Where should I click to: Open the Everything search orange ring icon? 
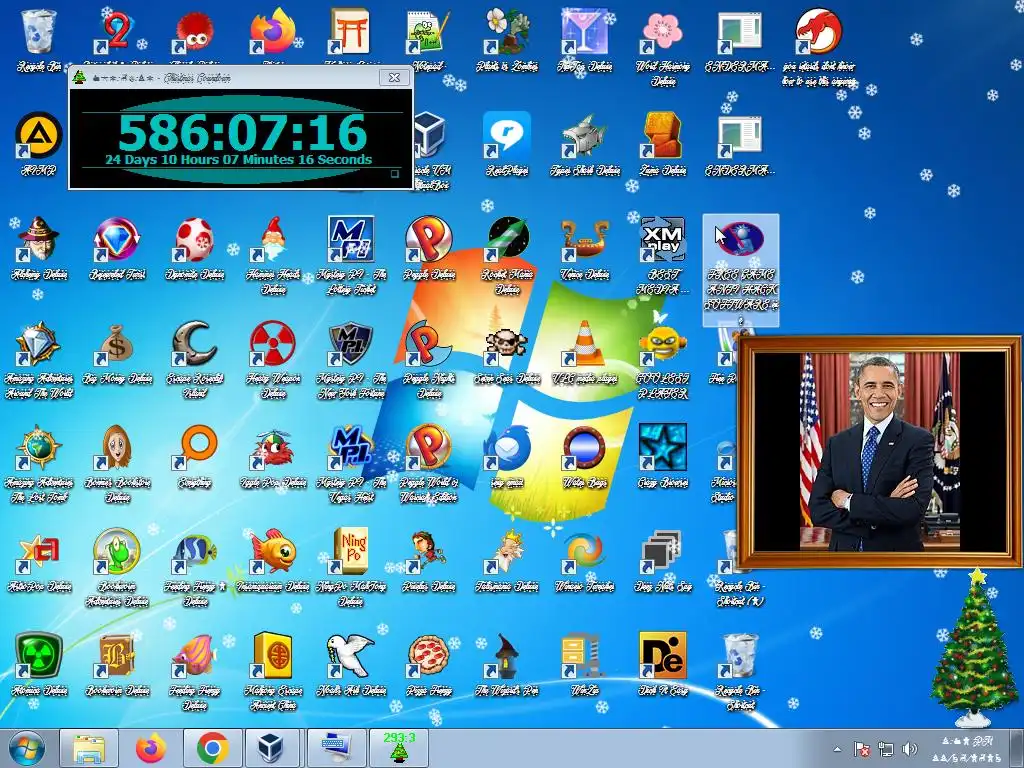pyautogui.click(x=195, y=448)
